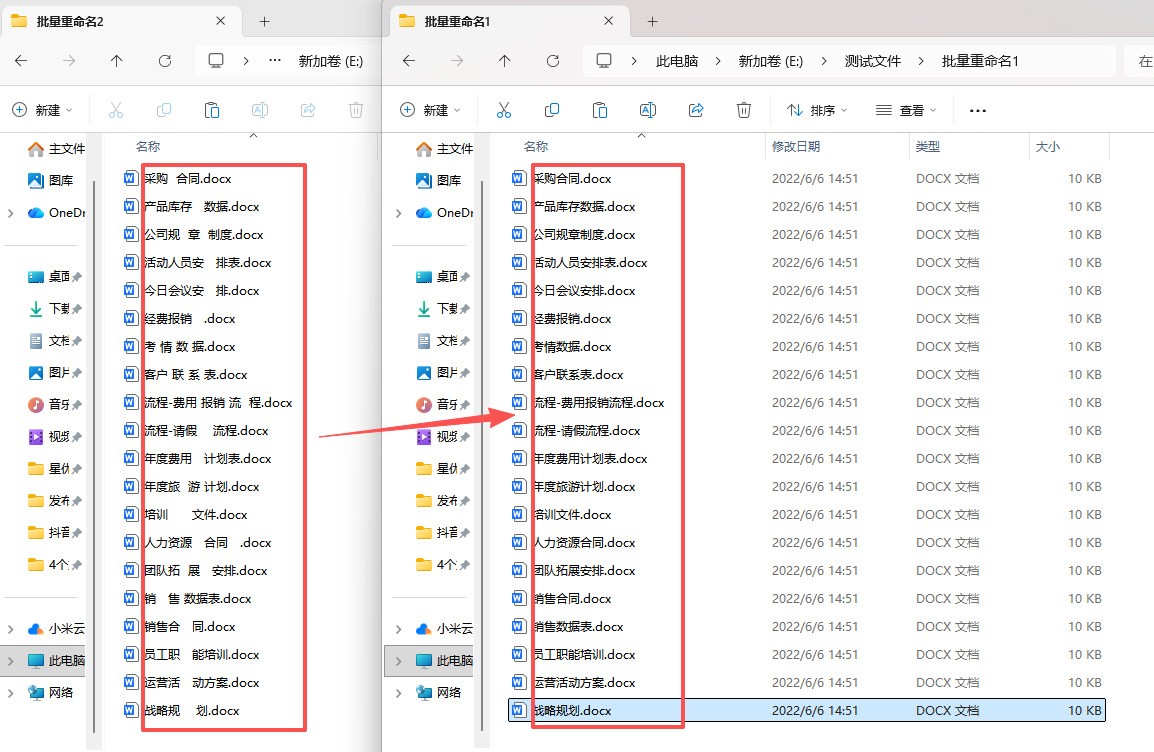Screen dimensions: 1154x752
Task: Select 公司规章制度.docx in 批量重命名1
Action: point(807,234)
